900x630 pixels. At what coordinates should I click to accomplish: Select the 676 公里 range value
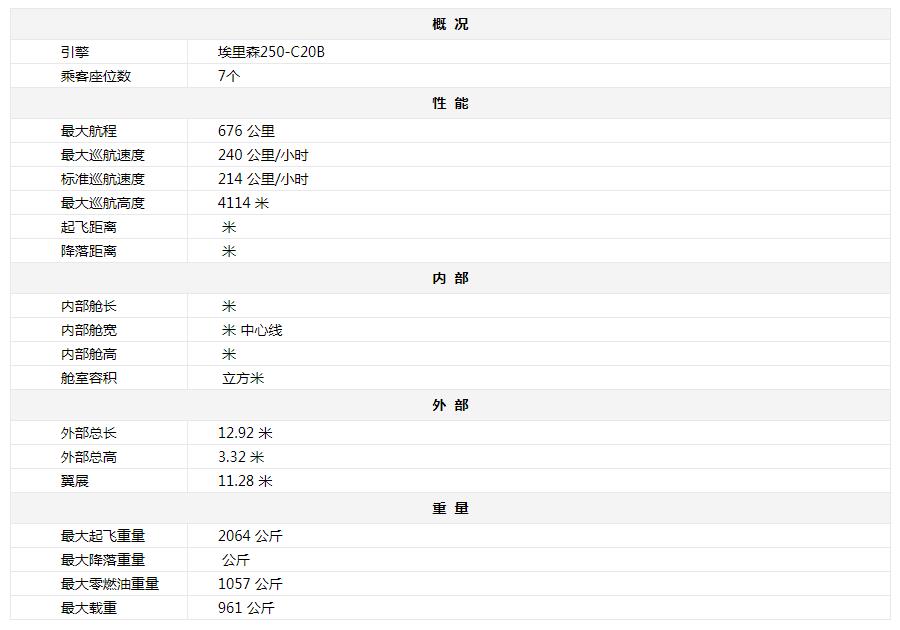[246, 131]
